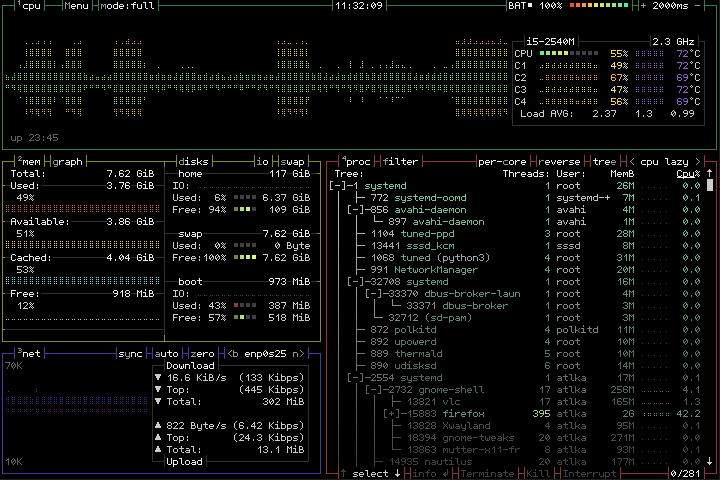Select the polkitd process row
This screenshot has width=720, height=480.
(515, 329)
